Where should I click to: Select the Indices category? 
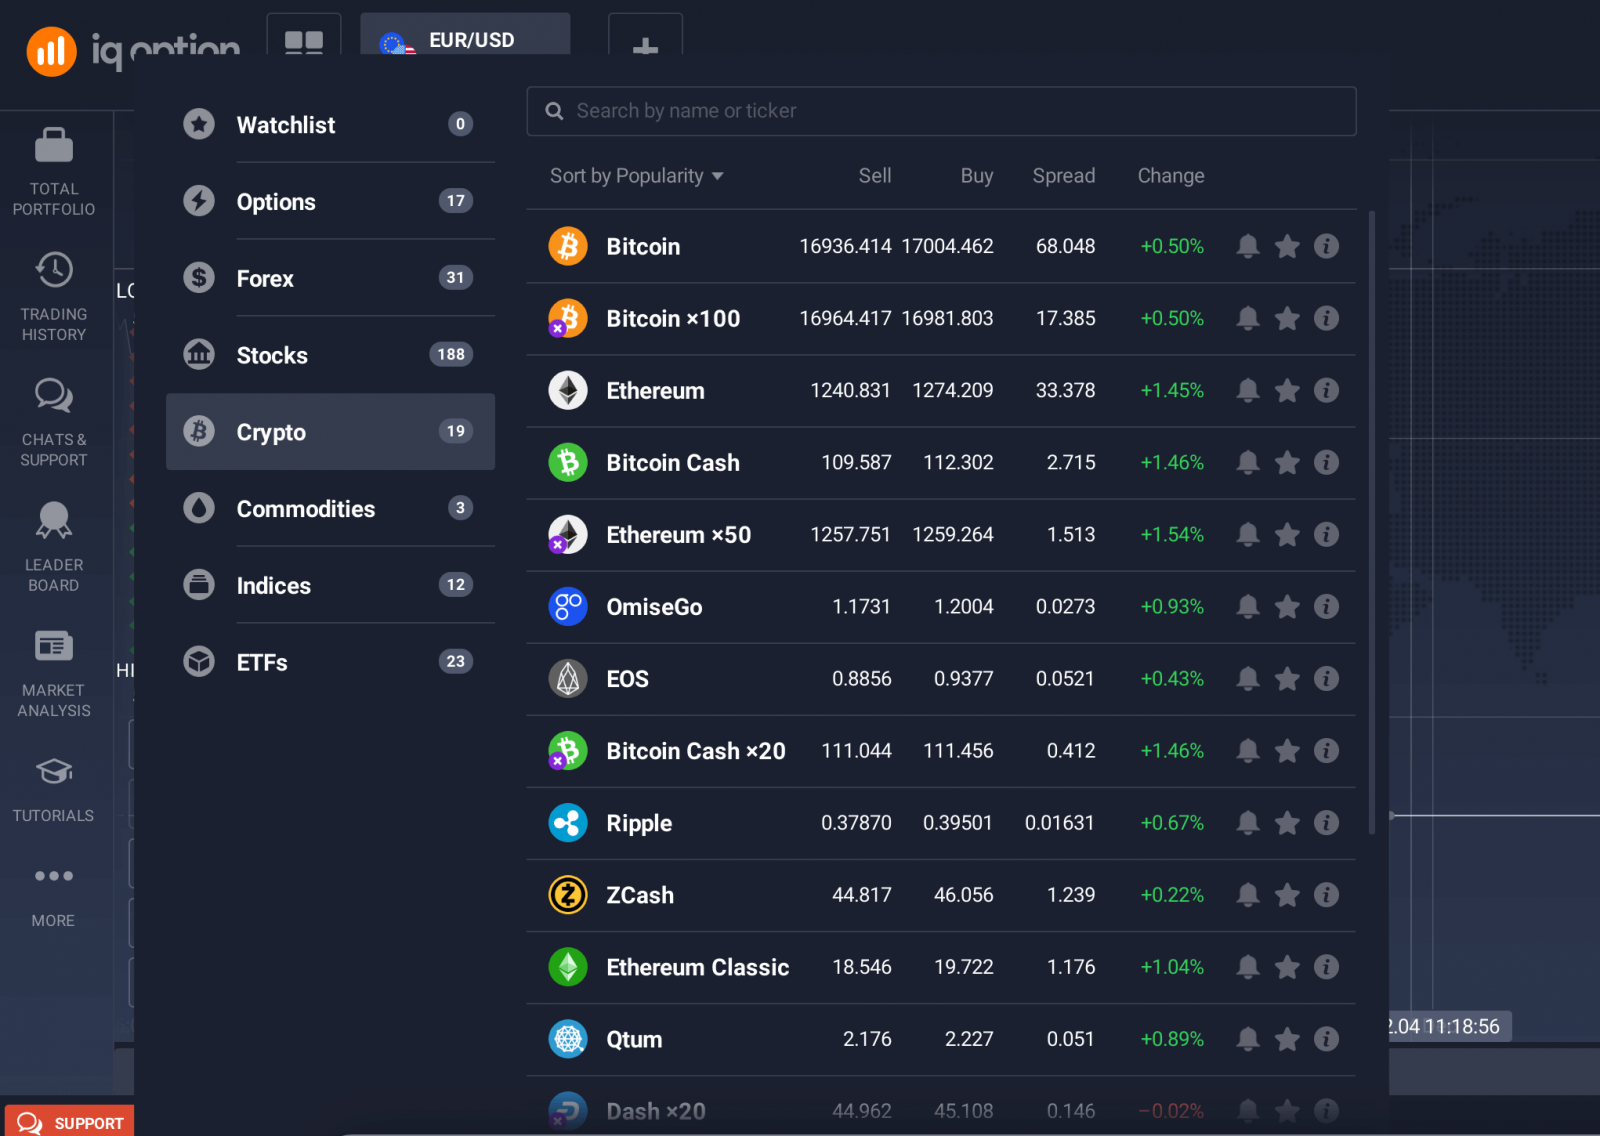click(330, 585)
